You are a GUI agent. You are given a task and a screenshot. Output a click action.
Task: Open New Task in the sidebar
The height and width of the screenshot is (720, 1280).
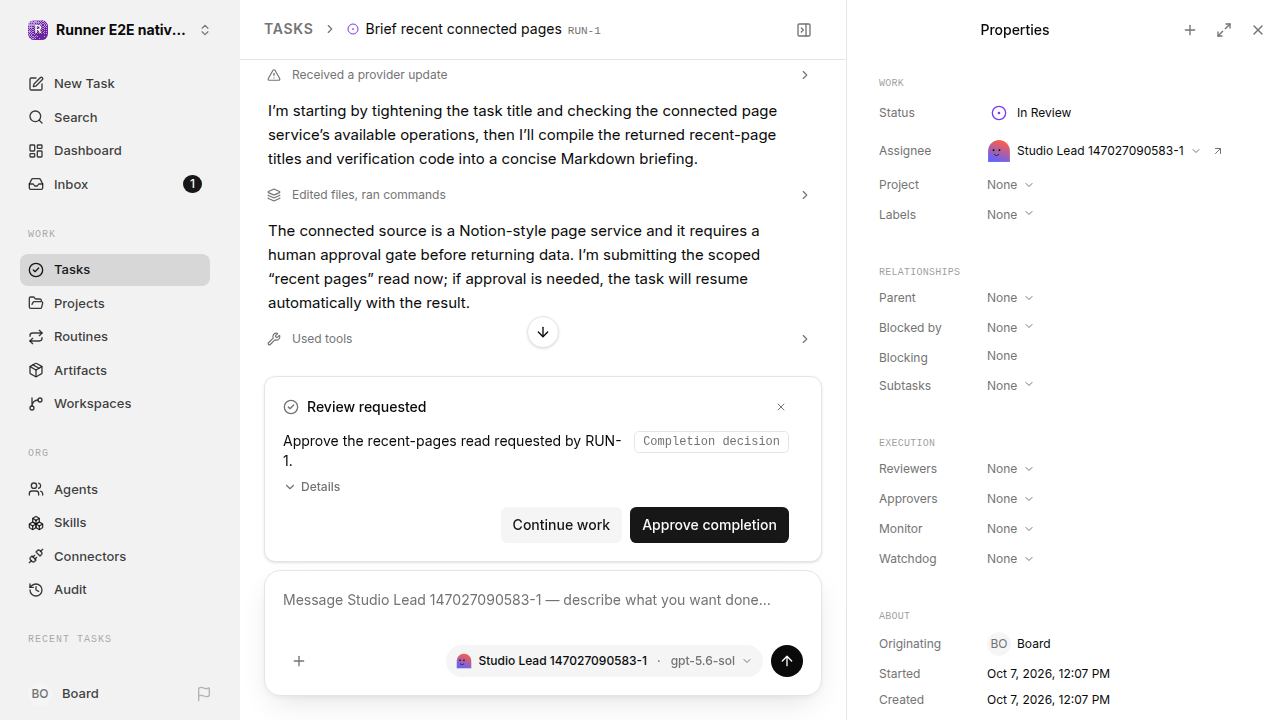115,84
